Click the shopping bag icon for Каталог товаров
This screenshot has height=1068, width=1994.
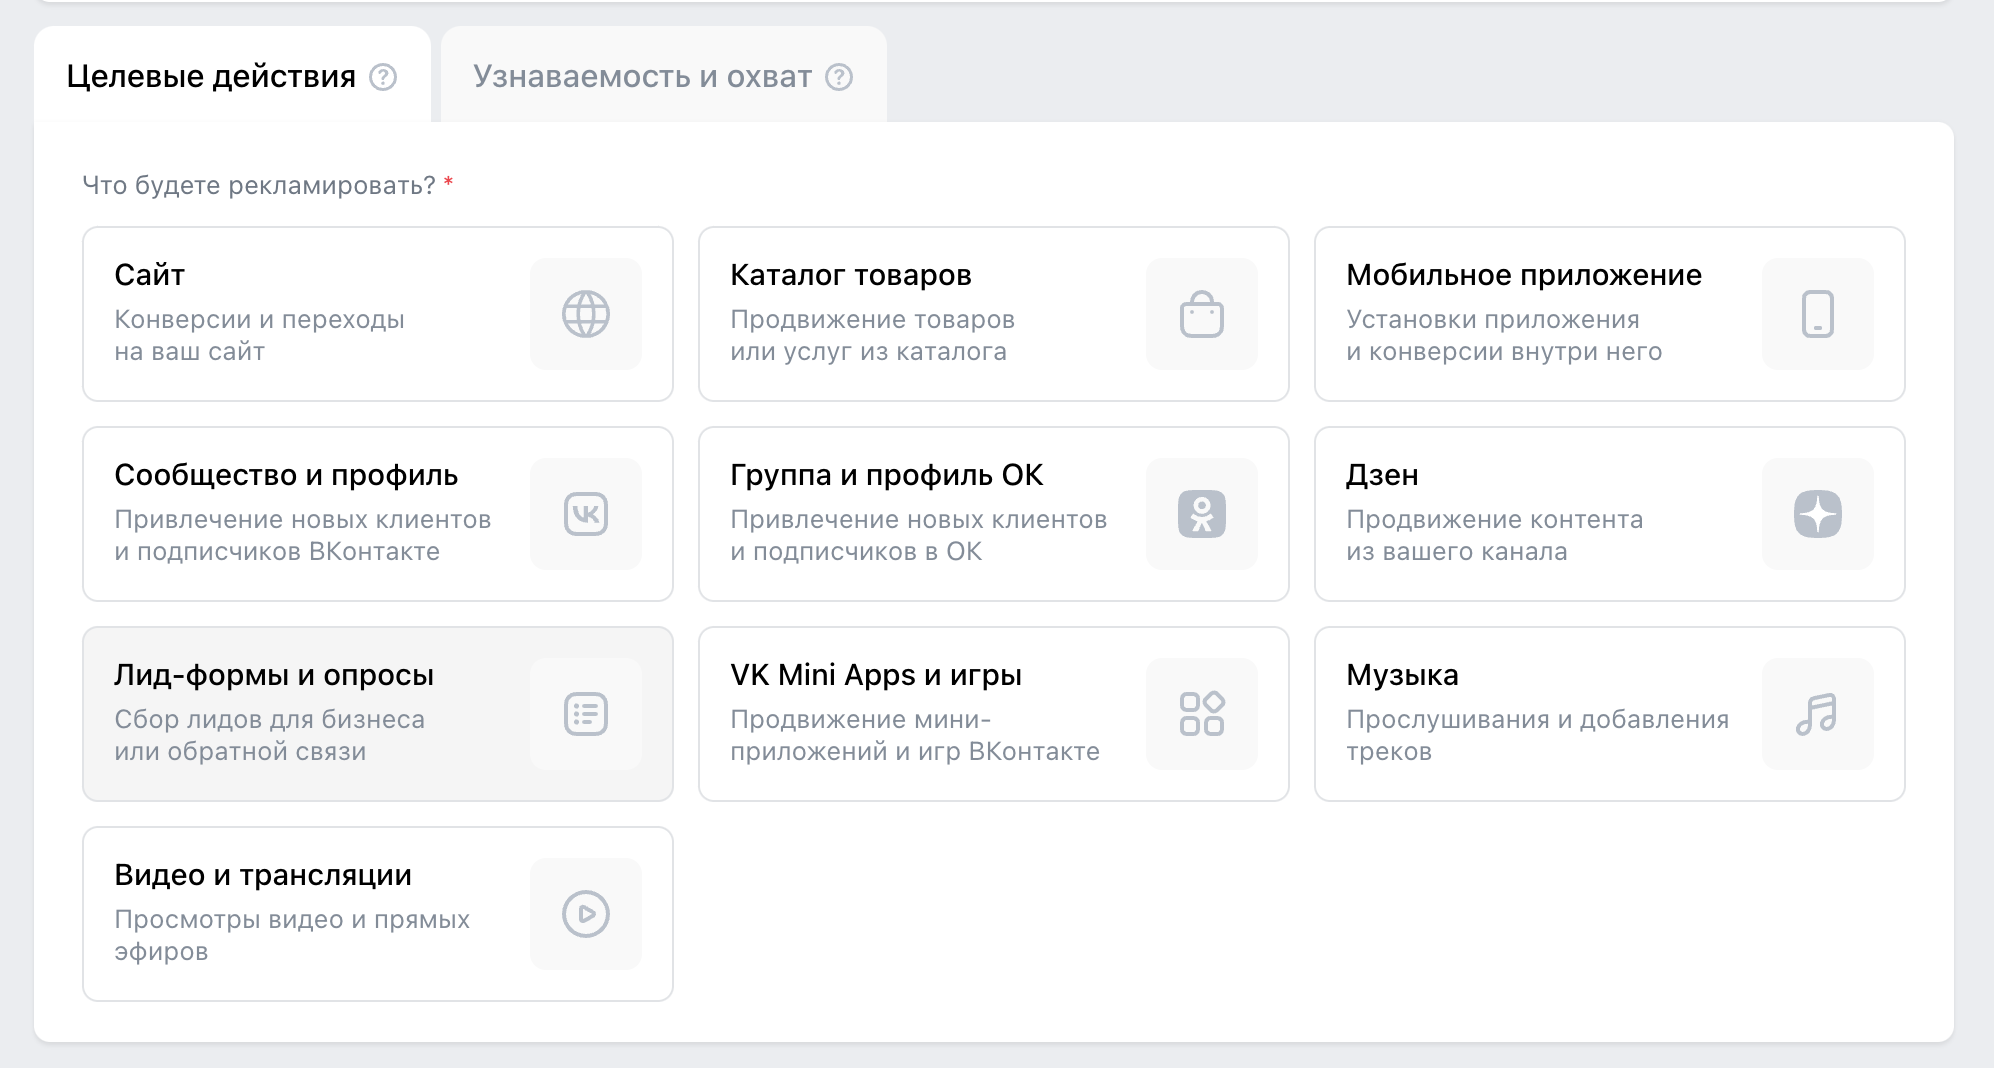[x=1201, y=314]
